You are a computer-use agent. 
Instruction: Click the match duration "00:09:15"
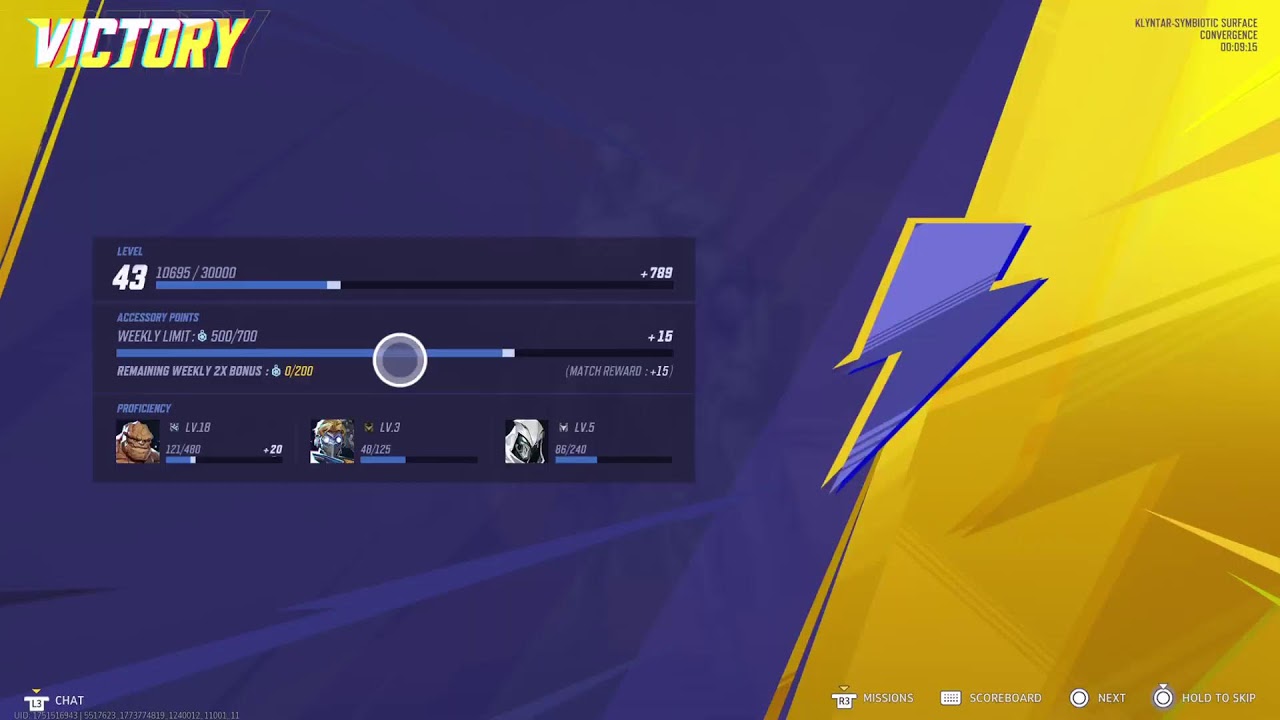click(x=1239, y=47)
